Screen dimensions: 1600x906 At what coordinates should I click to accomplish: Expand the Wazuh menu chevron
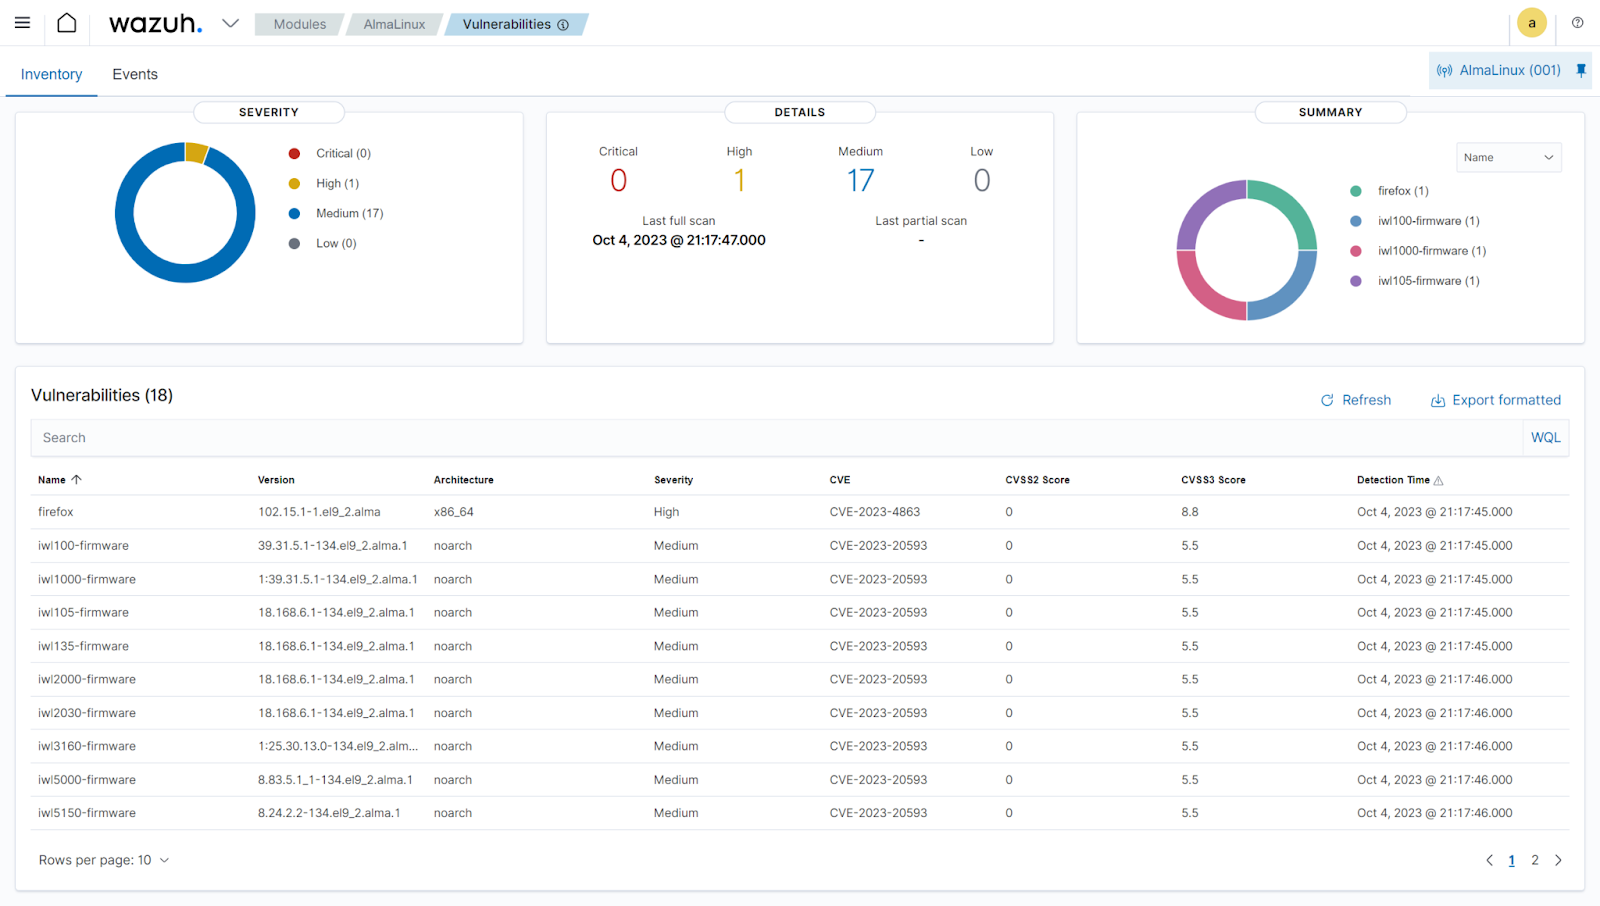coord(230,23)
